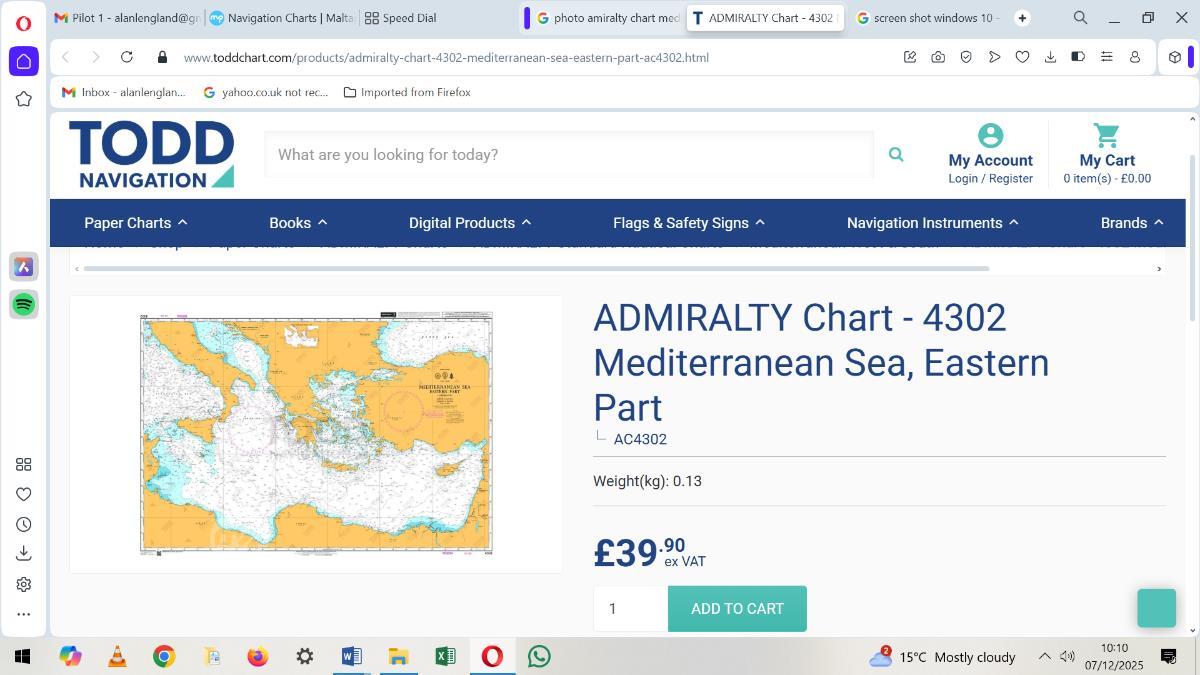
Task: Open WhatsApp from the Windows taskbar
Action: [x=539, y=656]
